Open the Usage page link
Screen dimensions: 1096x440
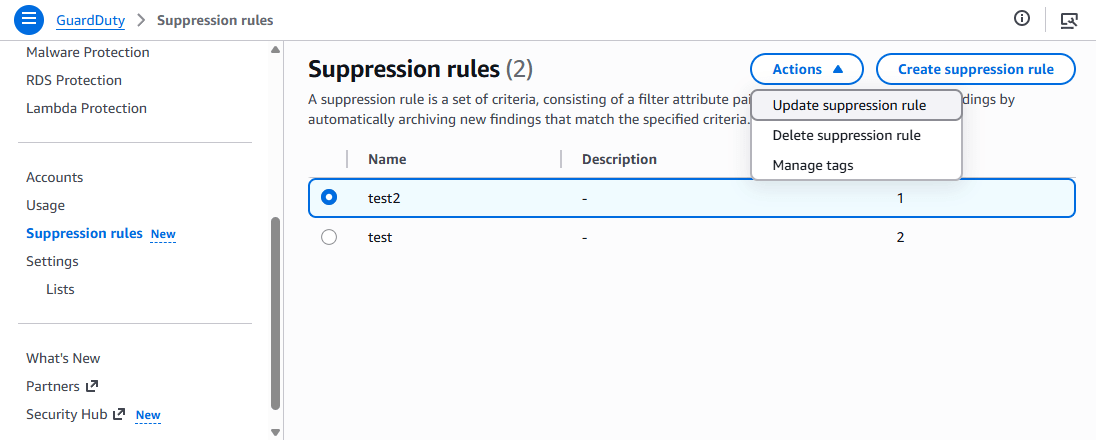pyautogui.click(x=45, y=205)
